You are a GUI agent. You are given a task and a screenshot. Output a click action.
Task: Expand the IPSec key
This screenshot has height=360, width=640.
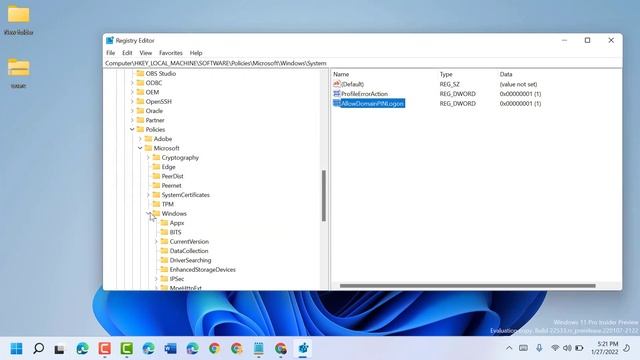tap(156, 279)
